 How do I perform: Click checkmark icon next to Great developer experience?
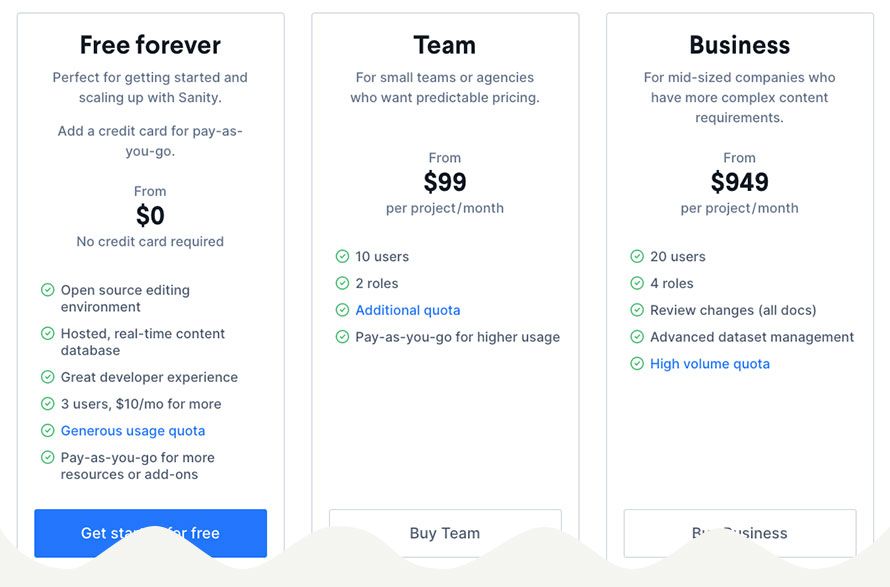tap(48, 377)
